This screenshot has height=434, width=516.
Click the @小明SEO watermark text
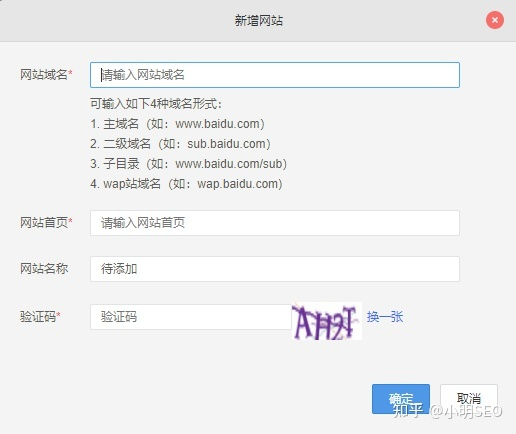click(466, 411)
